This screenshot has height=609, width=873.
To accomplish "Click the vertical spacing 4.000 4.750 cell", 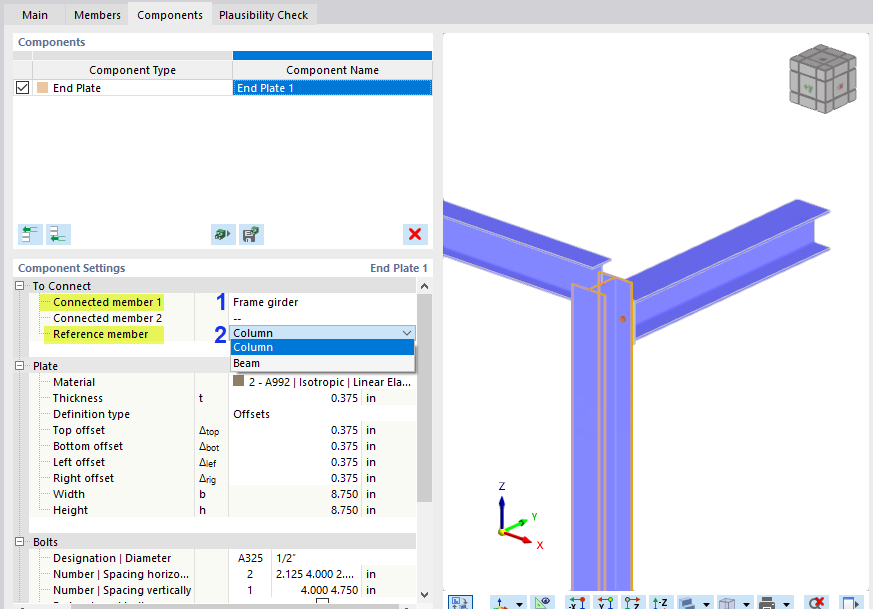I will 316,590.
